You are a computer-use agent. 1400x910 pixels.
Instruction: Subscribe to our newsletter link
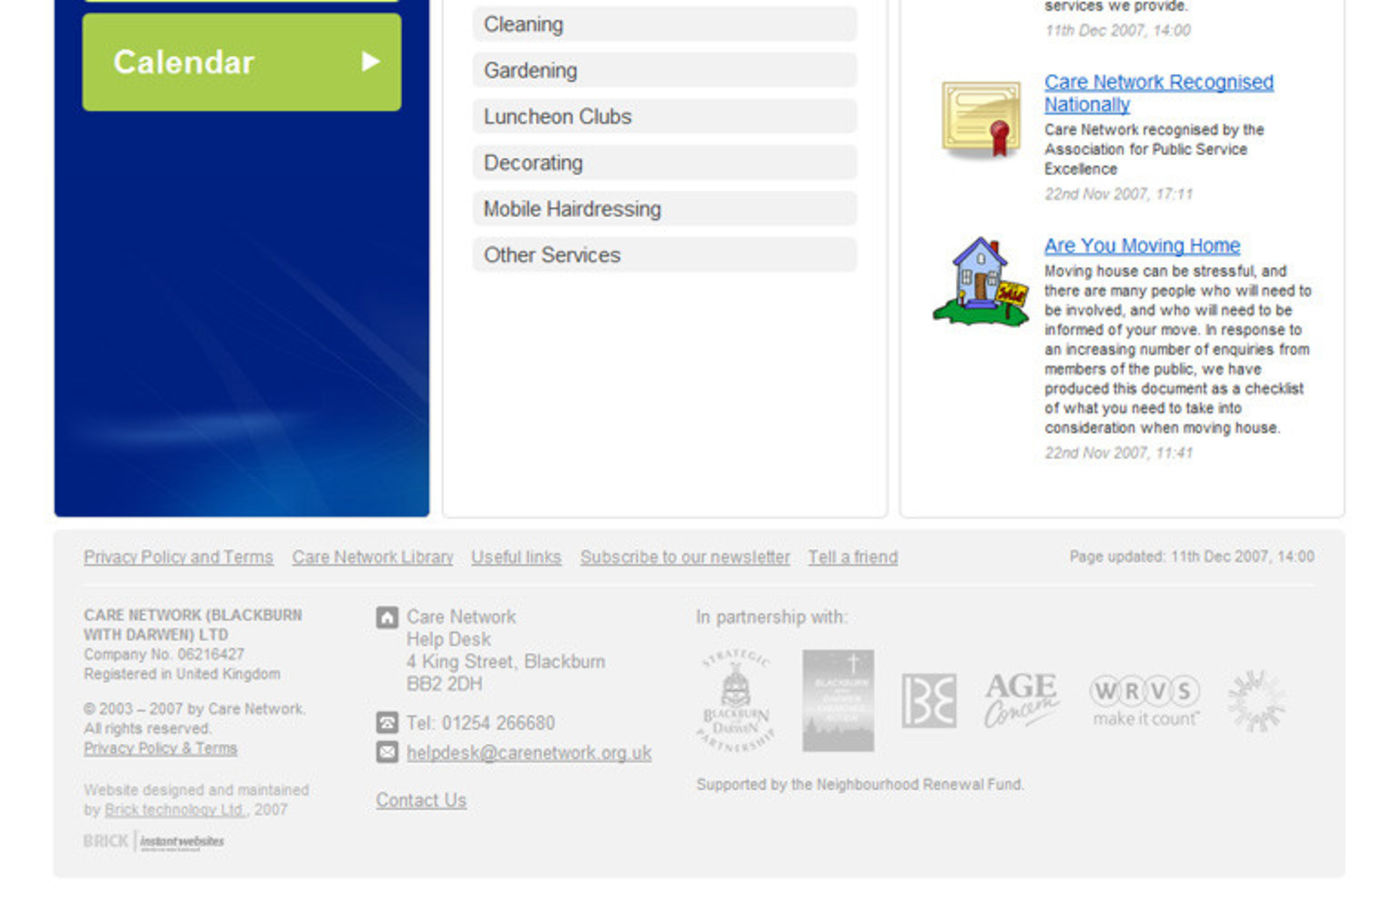[685, 557]
